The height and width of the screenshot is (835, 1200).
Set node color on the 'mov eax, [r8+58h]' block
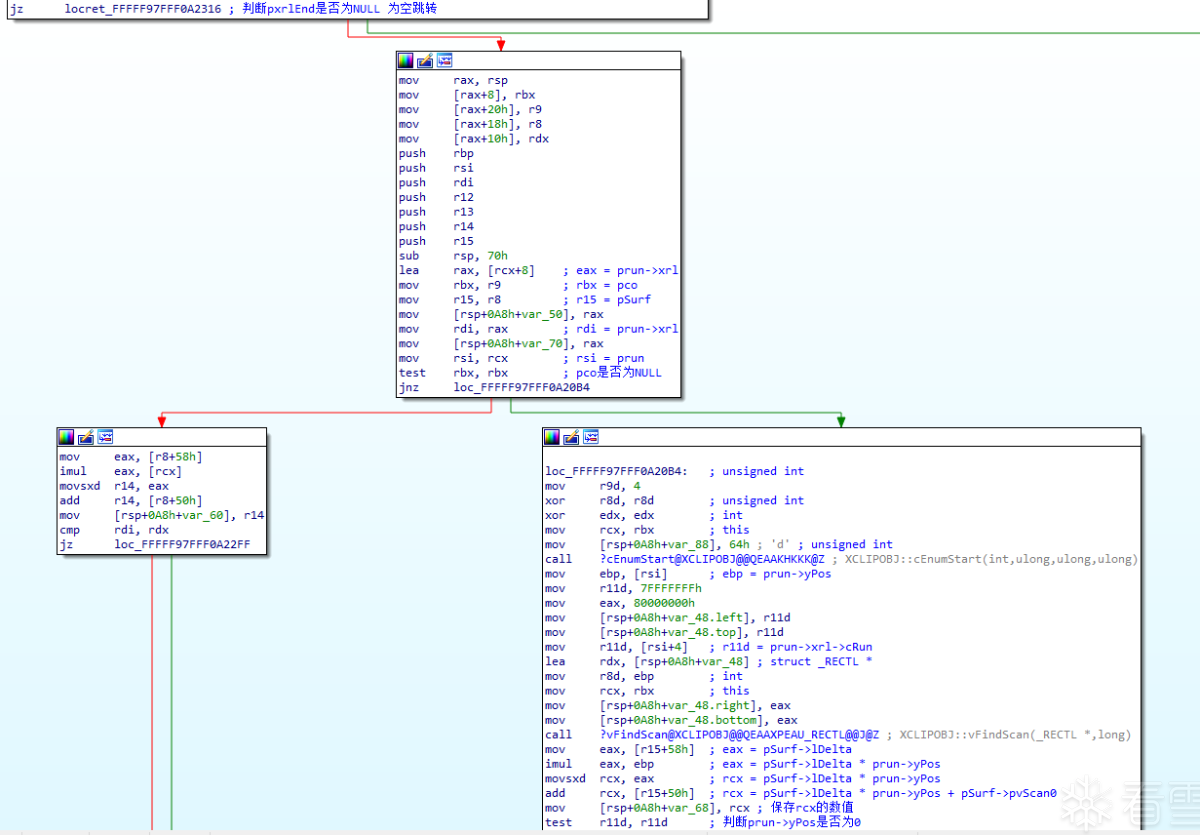[66, 437]
